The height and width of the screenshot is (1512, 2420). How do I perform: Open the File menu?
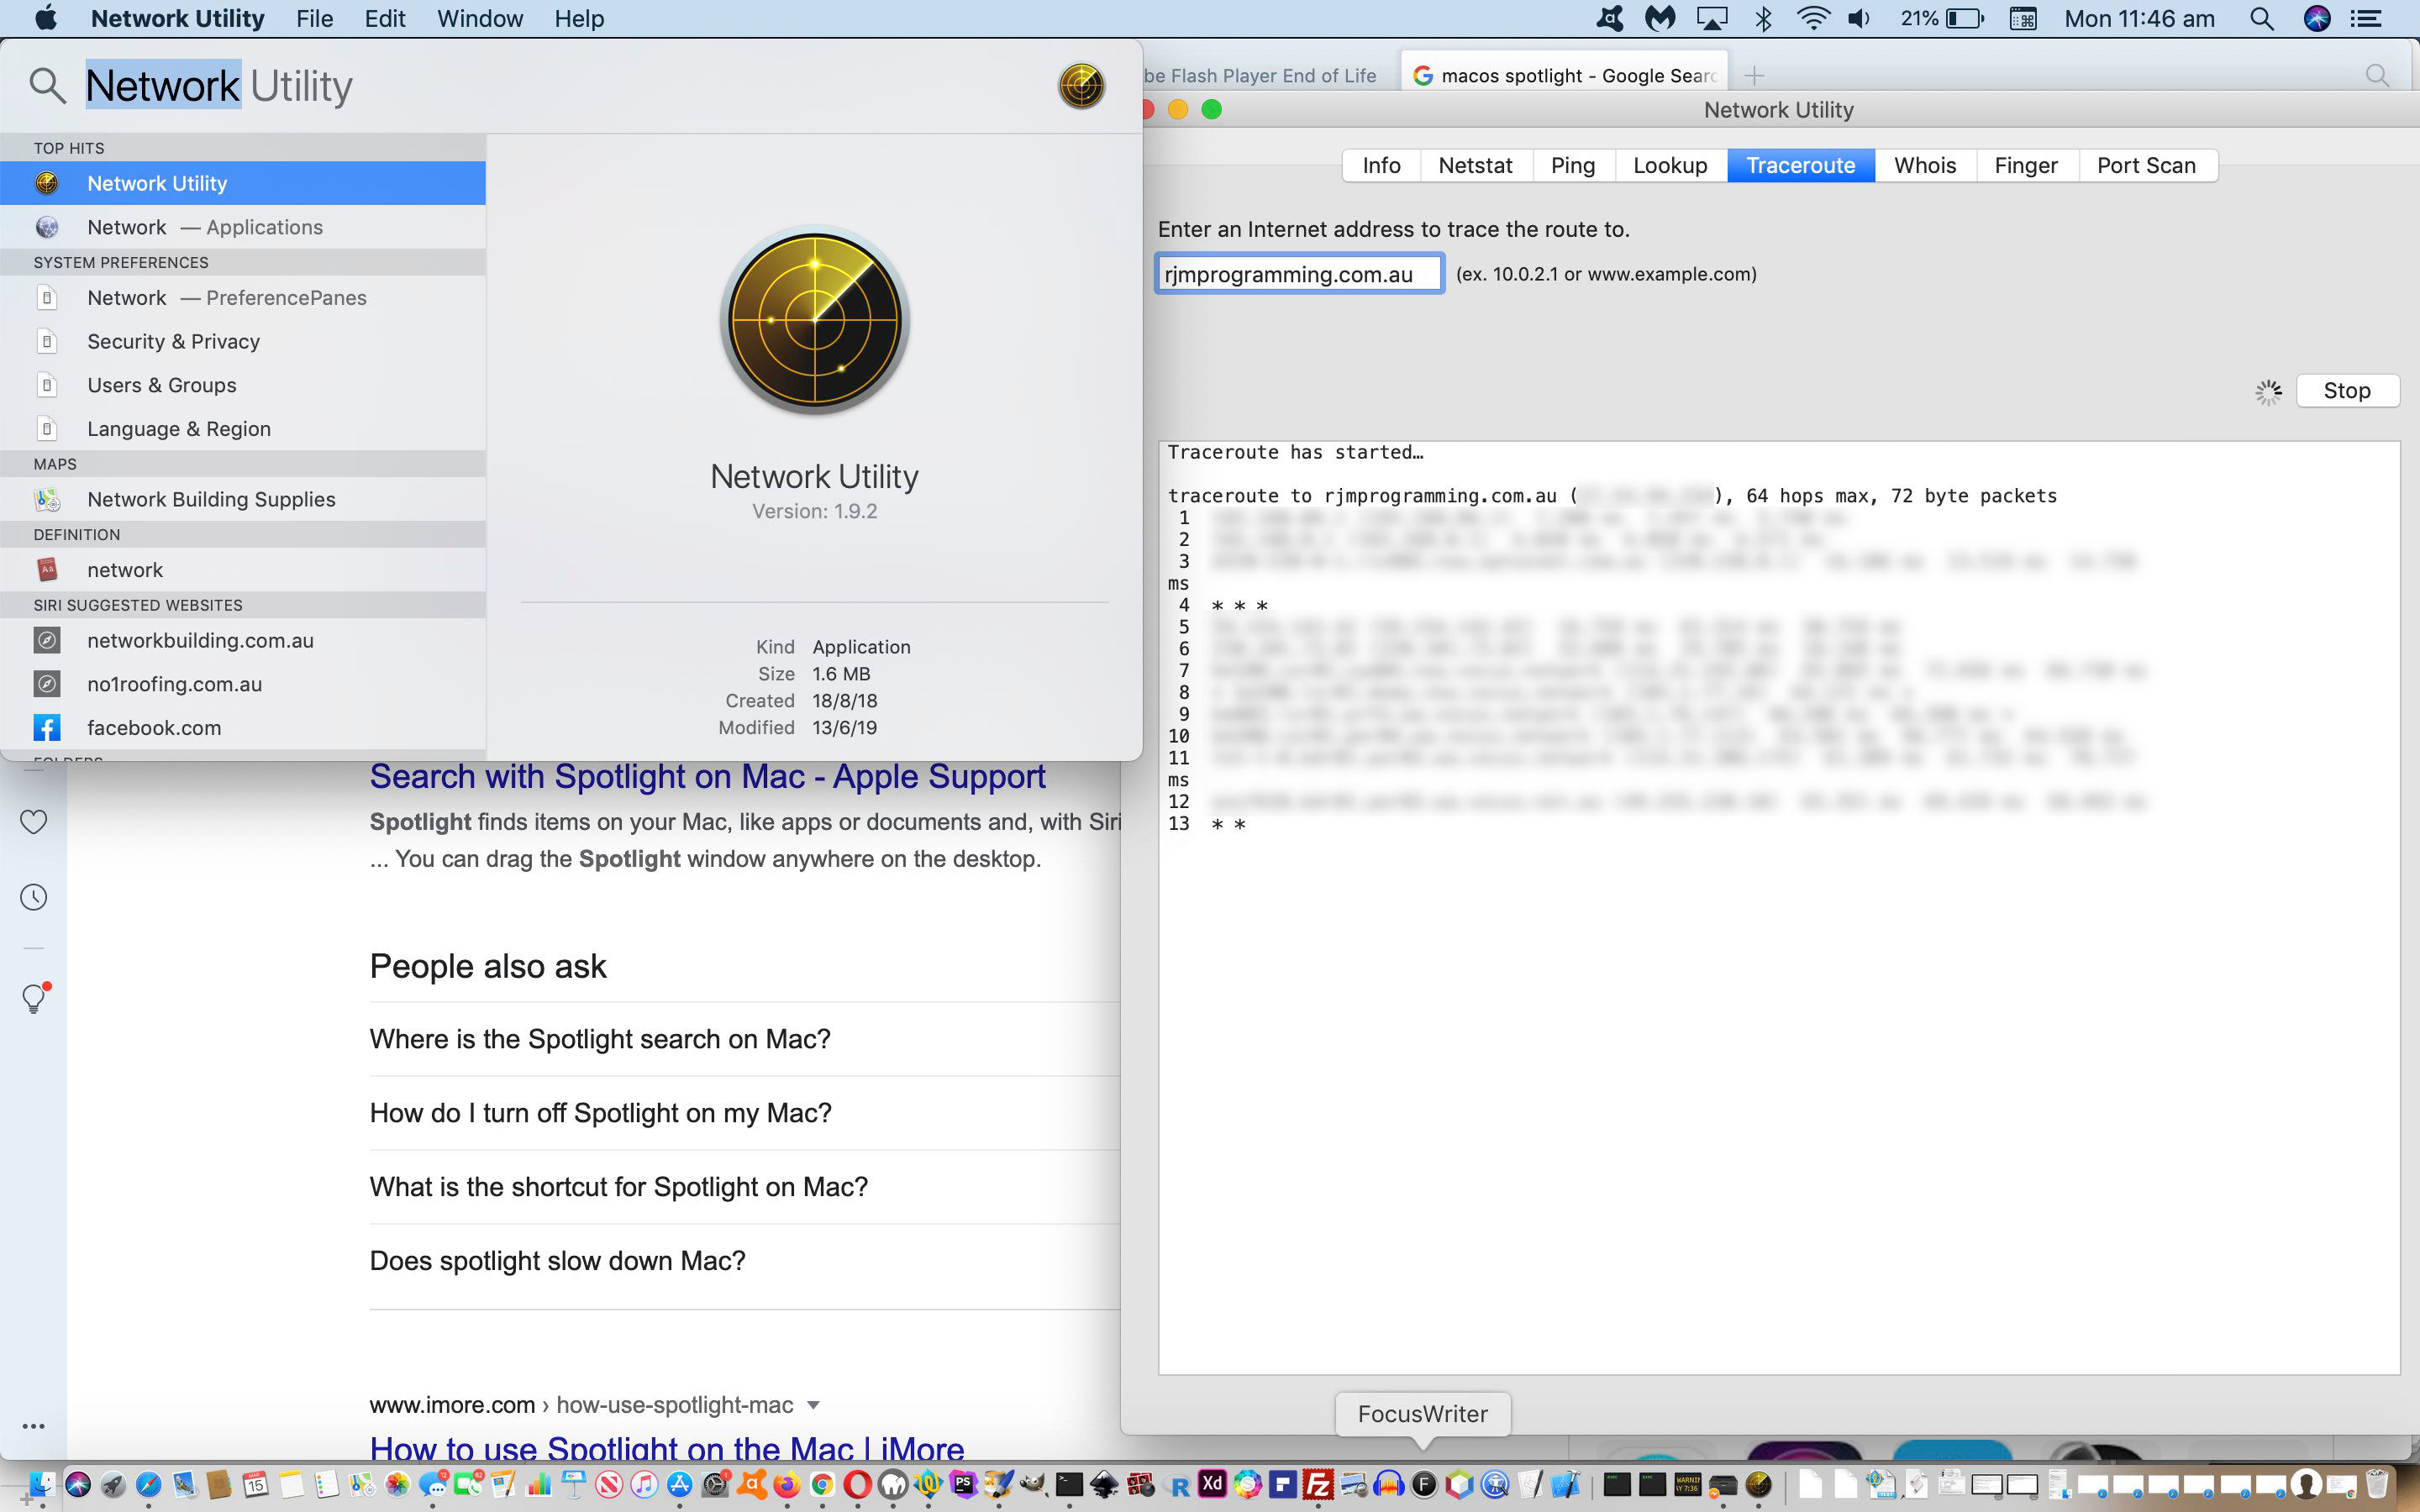click(x=314, y=18)
